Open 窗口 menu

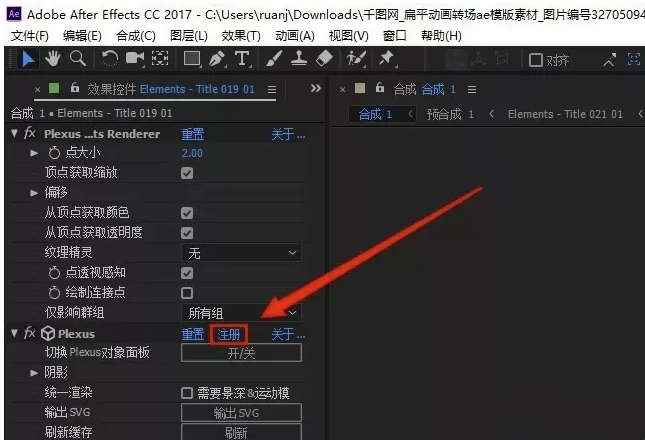(x=394, y=36)
